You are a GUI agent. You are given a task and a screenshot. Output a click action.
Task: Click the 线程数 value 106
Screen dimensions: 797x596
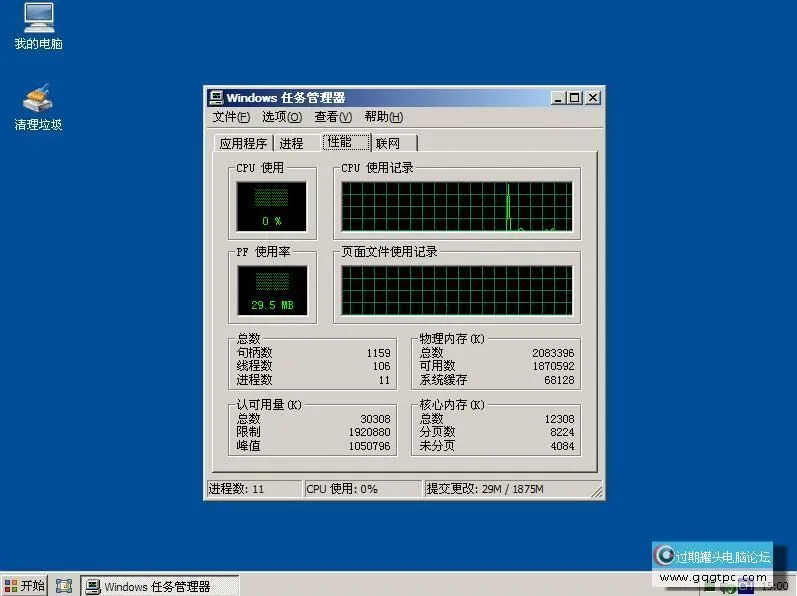pyautogui.click(x=381, y=366)
